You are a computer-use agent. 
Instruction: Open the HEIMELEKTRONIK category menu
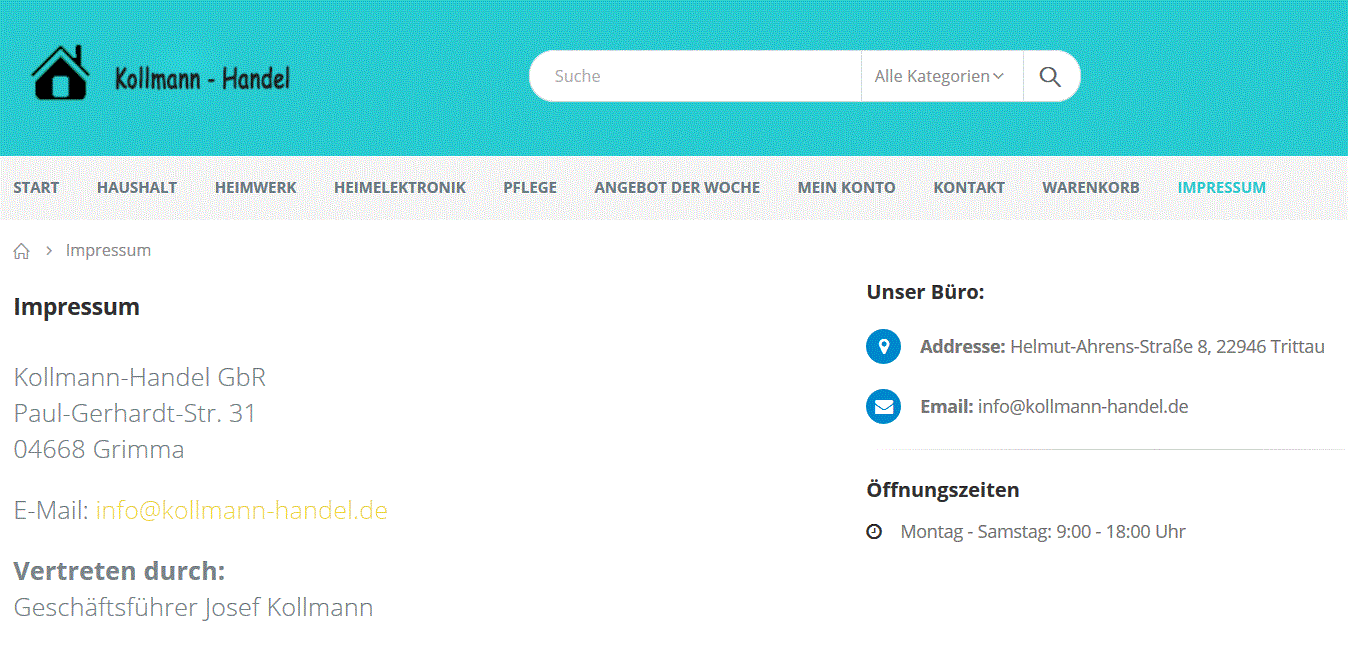(x=400, y=187)
